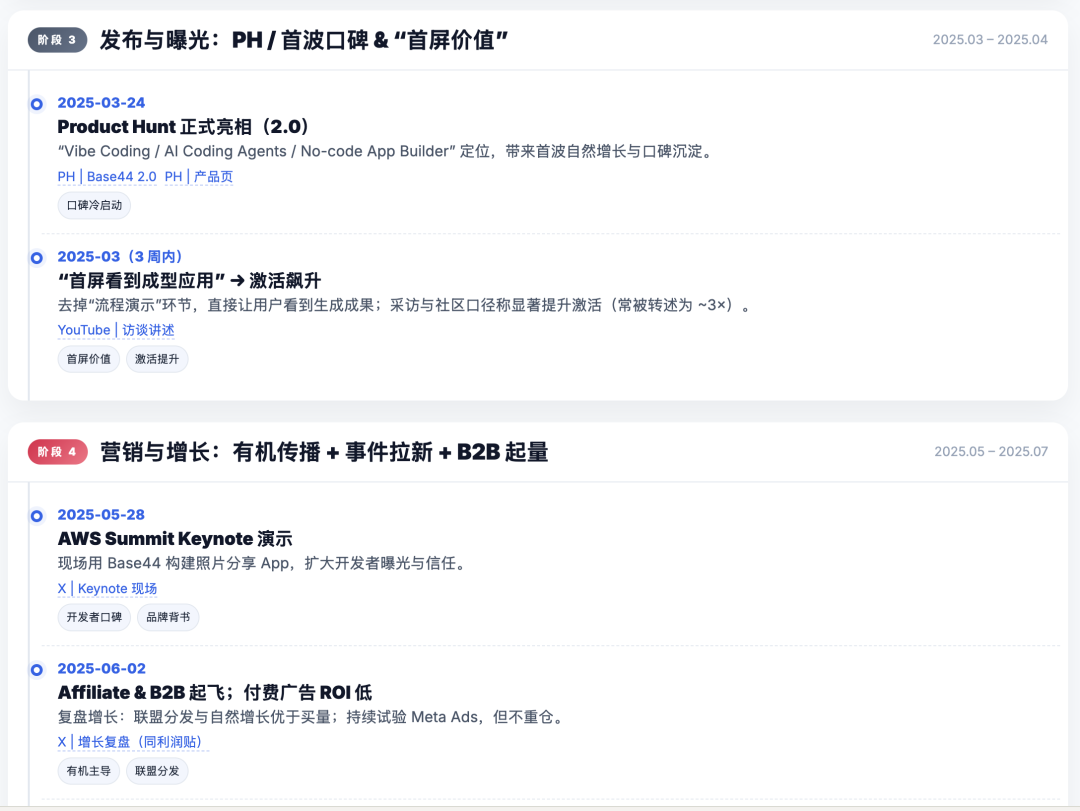Open the YouTube | 访谈讲述 link
This screenshot has width=1080, height=811.
point(116,330)
